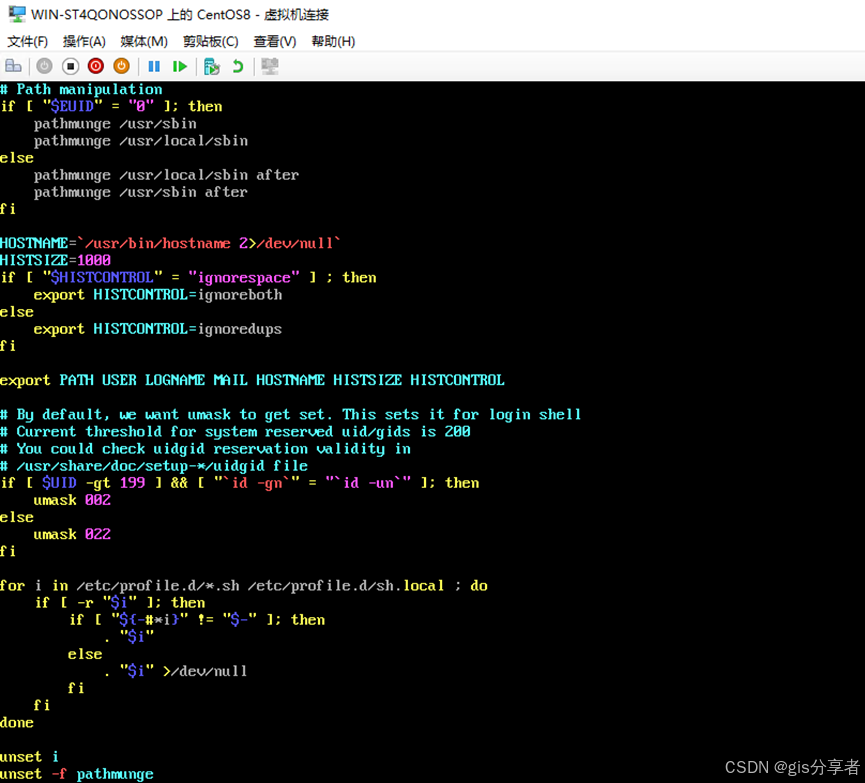
Task: Pause the virtual machine
Action: click(154, 66)
